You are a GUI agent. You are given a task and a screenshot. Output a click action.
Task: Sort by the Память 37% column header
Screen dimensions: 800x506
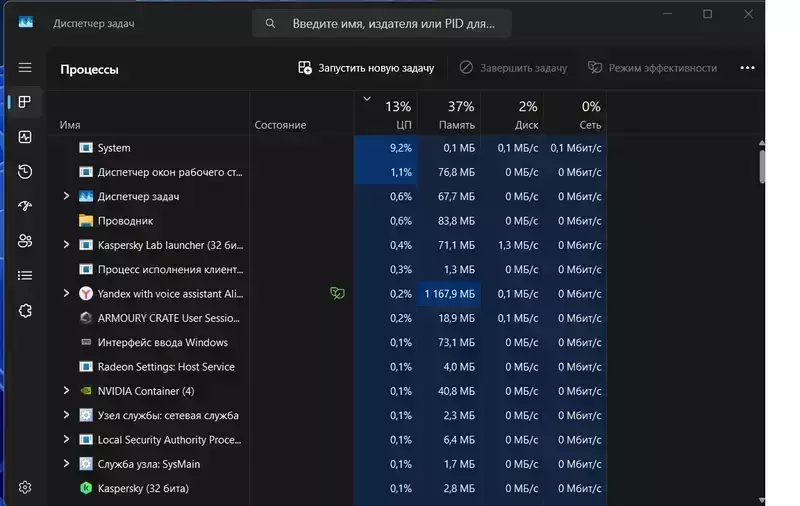[x=449, y=114]
